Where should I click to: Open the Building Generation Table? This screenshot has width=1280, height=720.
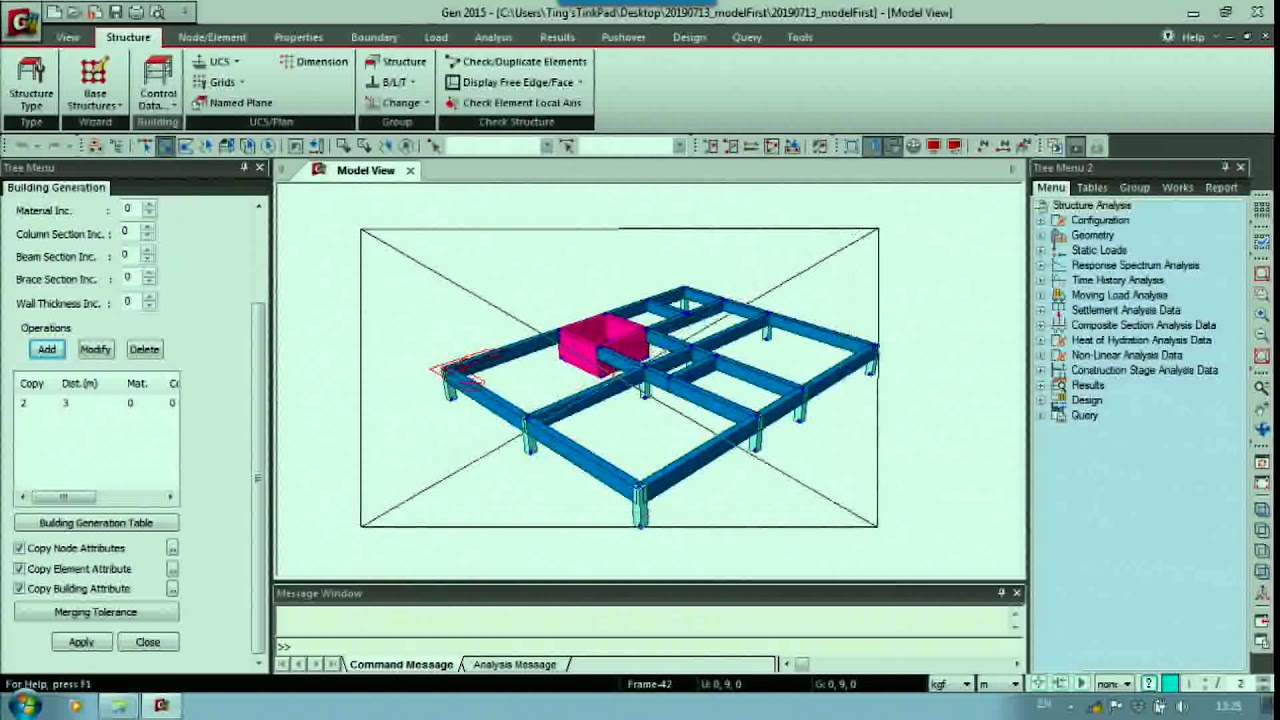point(96,523)
